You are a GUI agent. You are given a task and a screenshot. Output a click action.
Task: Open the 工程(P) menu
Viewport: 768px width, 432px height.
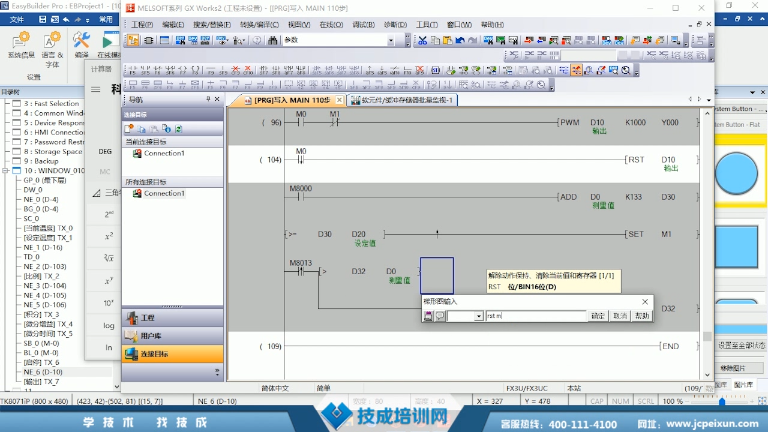(x=142, y=24)
